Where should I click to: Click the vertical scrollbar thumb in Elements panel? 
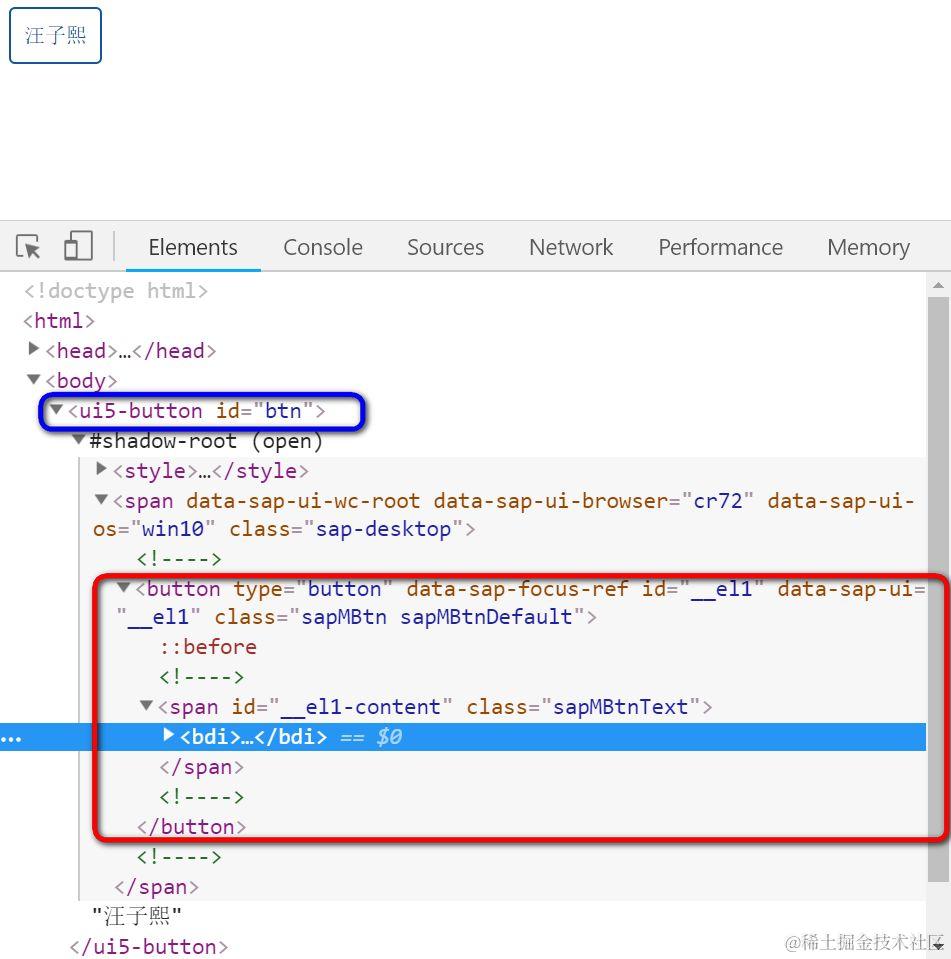pos(938,589)
